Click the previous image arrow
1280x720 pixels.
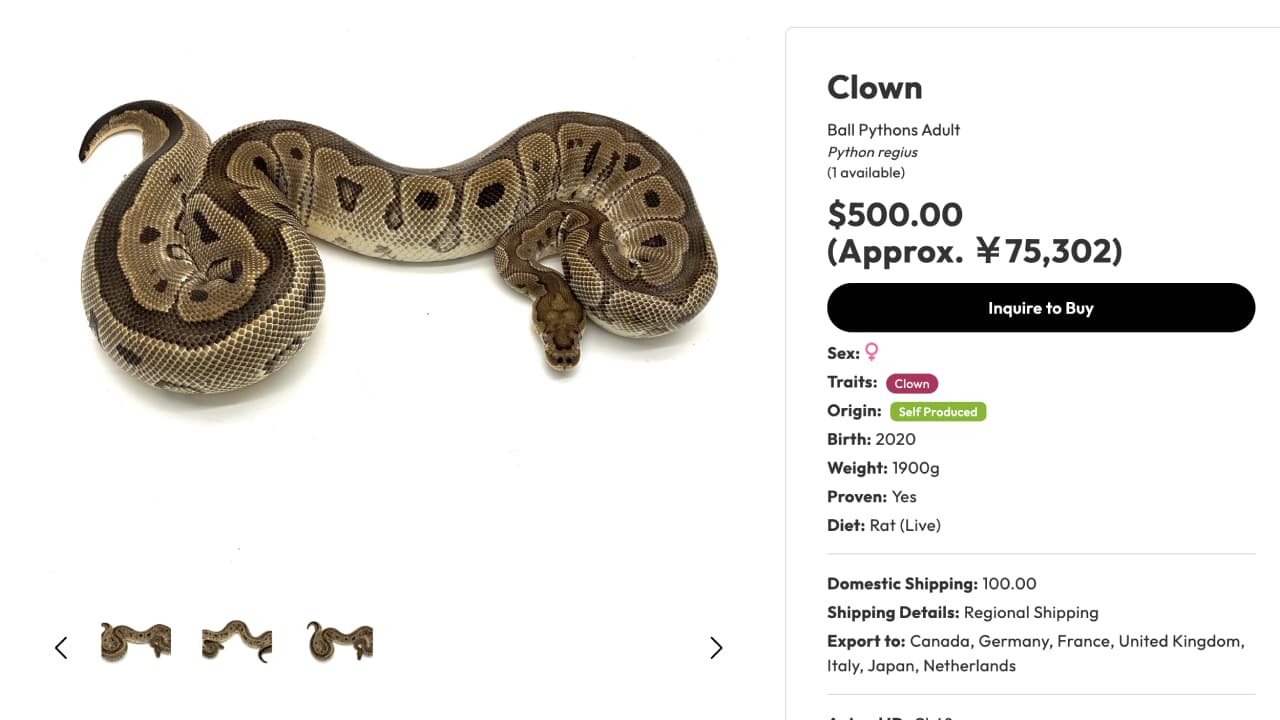(x=61, y=648)
